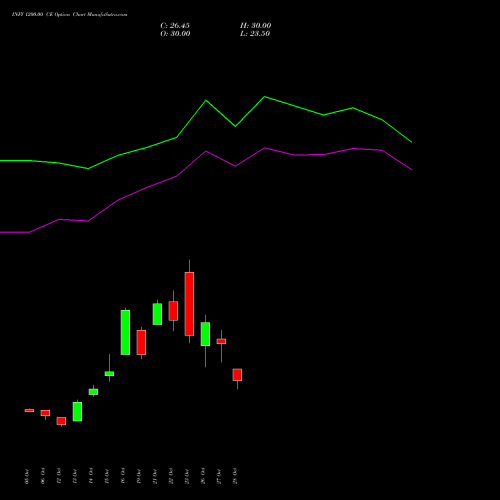
Task: Click the red candlestick above 19 Oct
Action: click(141, 342)
